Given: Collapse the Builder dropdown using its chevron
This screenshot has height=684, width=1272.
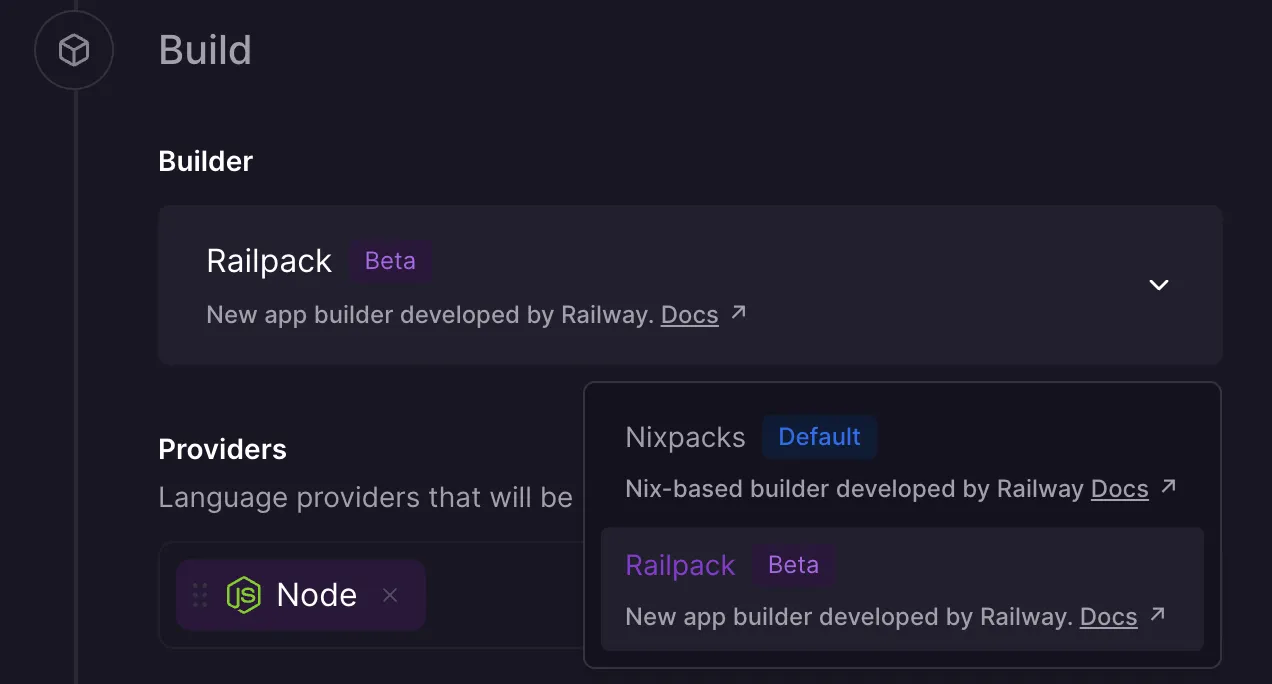Looking at the screenshot, I should 1158,285.
